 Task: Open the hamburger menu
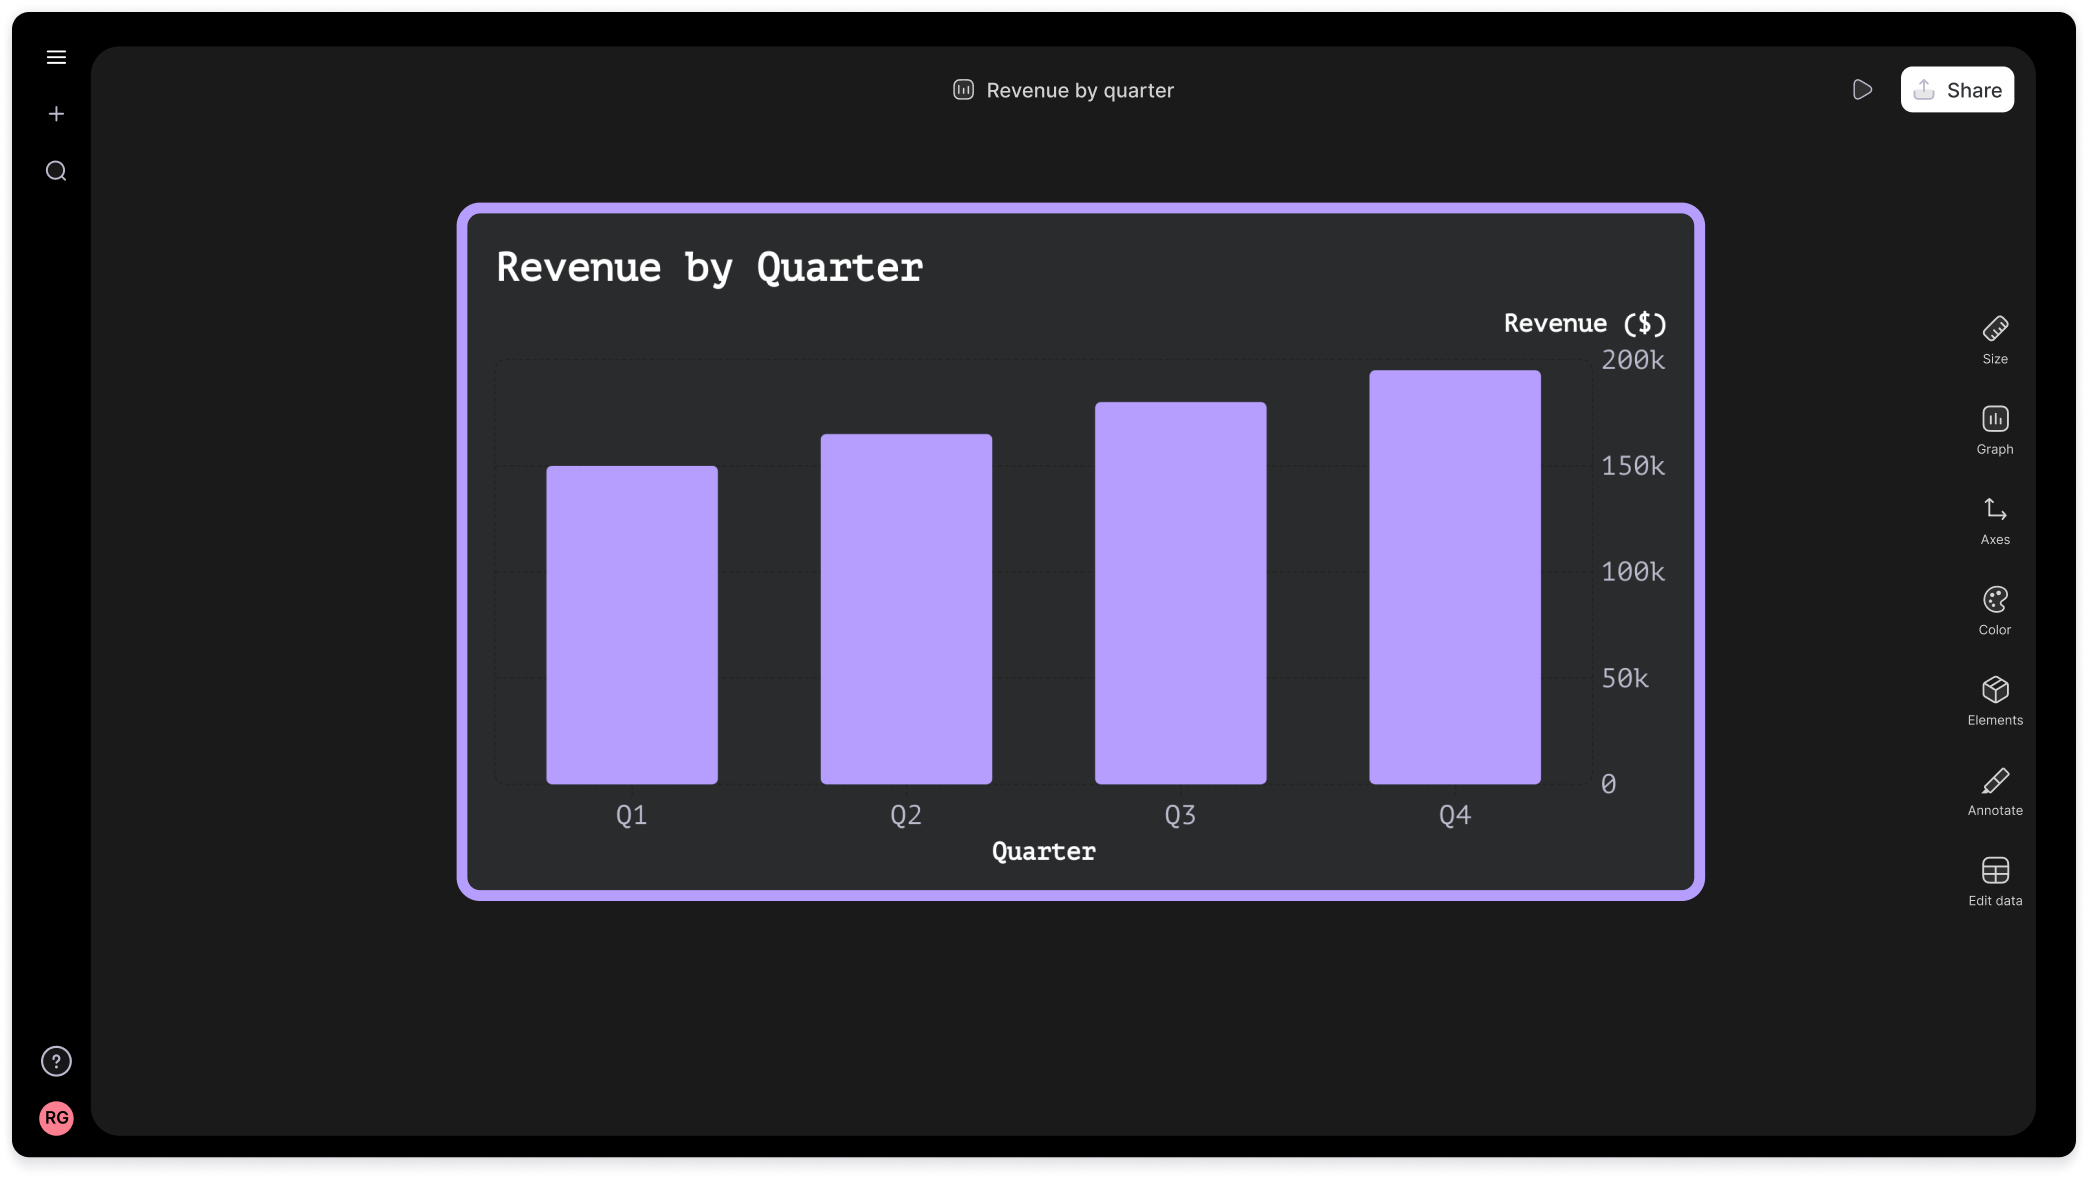[x=56, y=58]
